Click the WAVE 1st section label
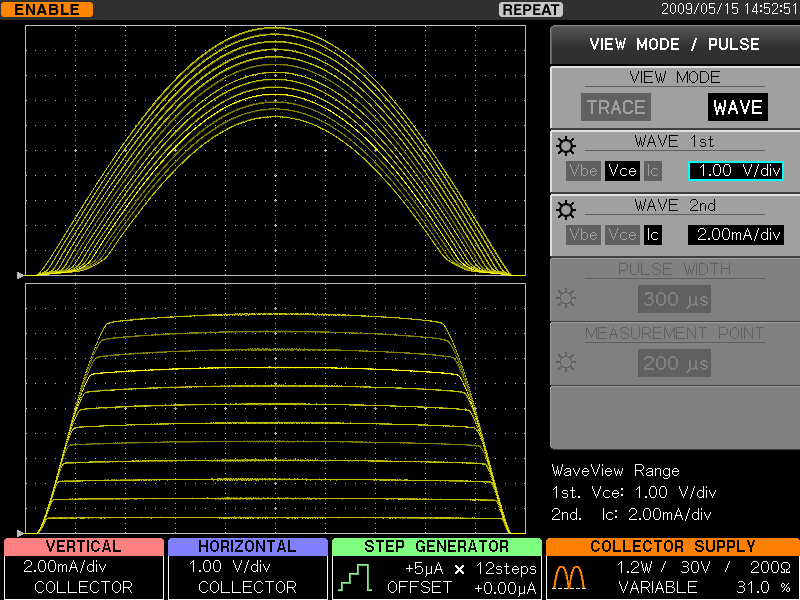 pyautogui.click(x=674, y=141)
